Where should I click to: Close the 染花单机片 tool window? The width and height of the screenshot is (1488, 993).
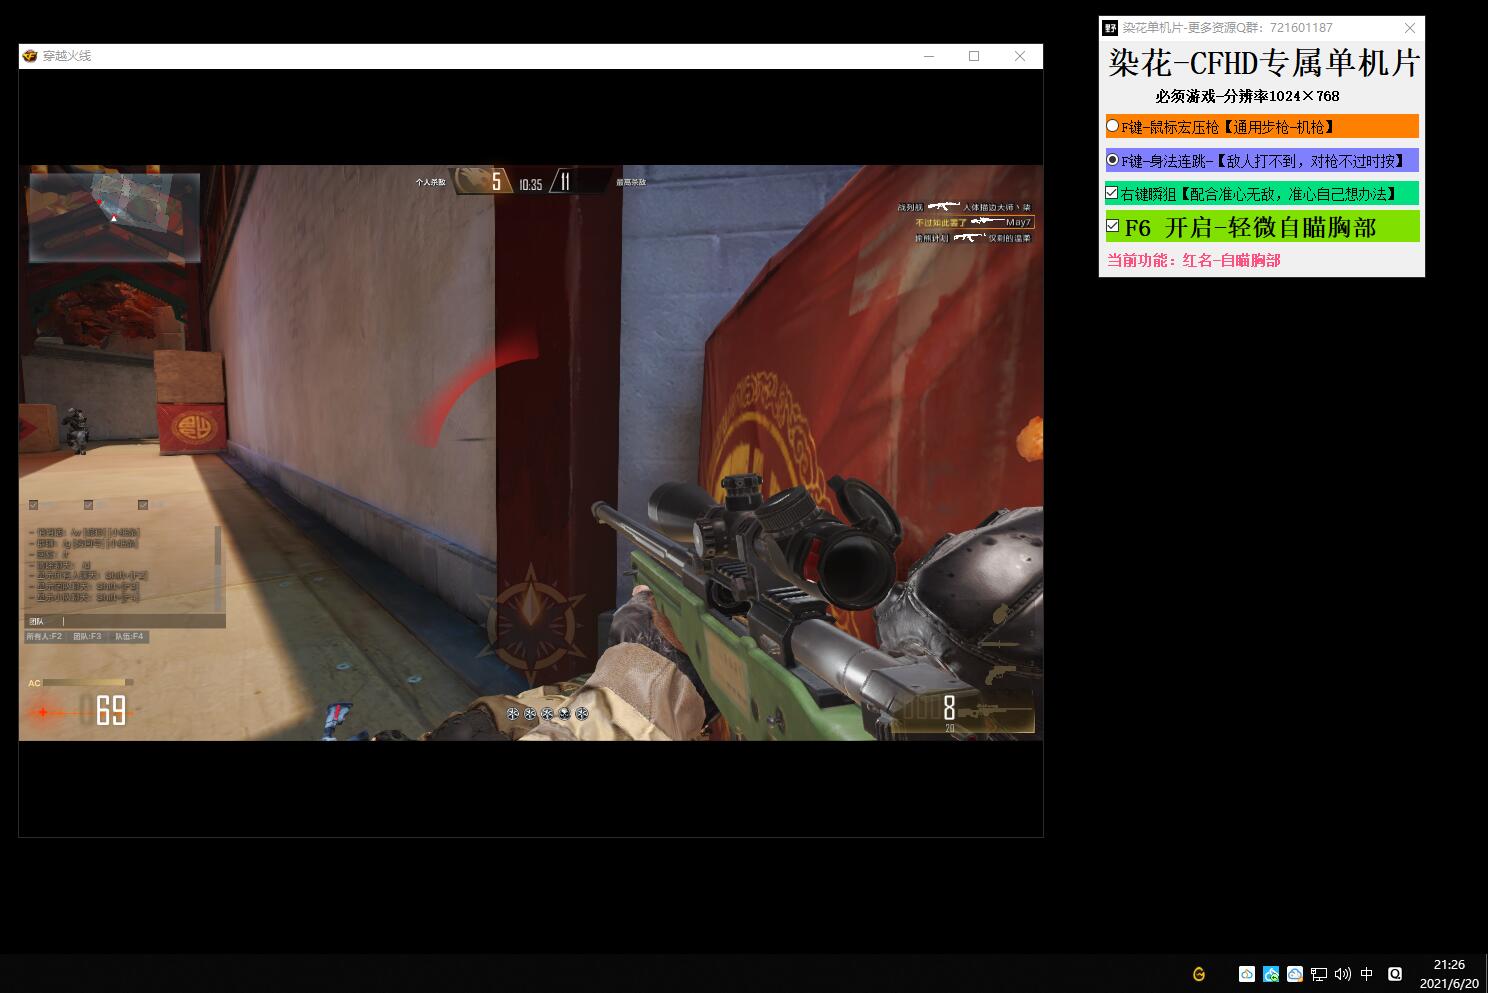click(1410, 28)
